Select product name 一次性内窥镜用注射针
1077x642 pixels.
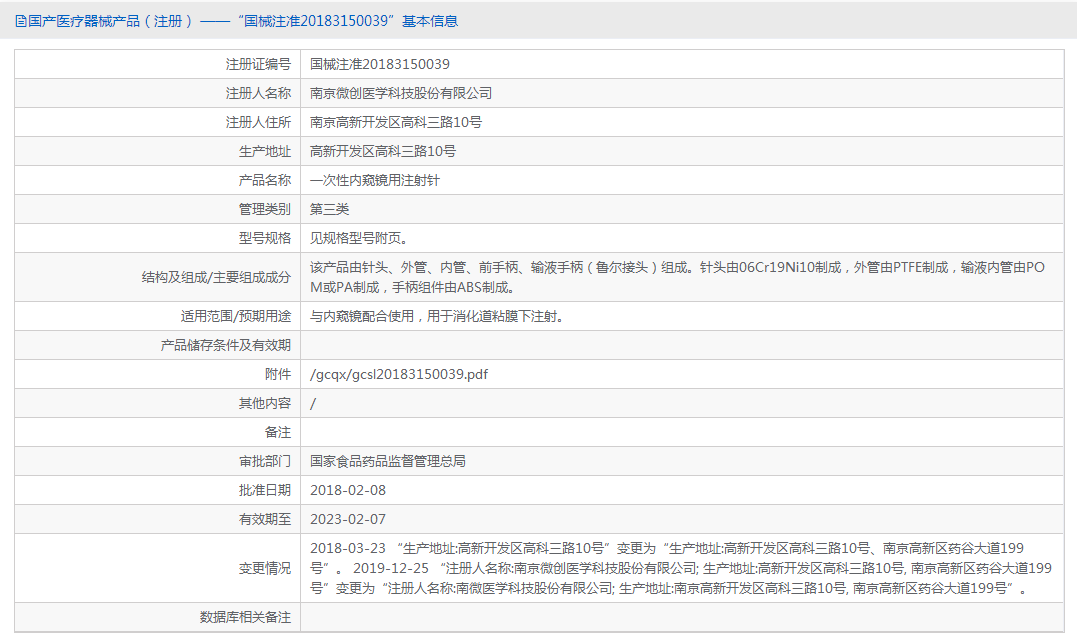click(375, 180)
